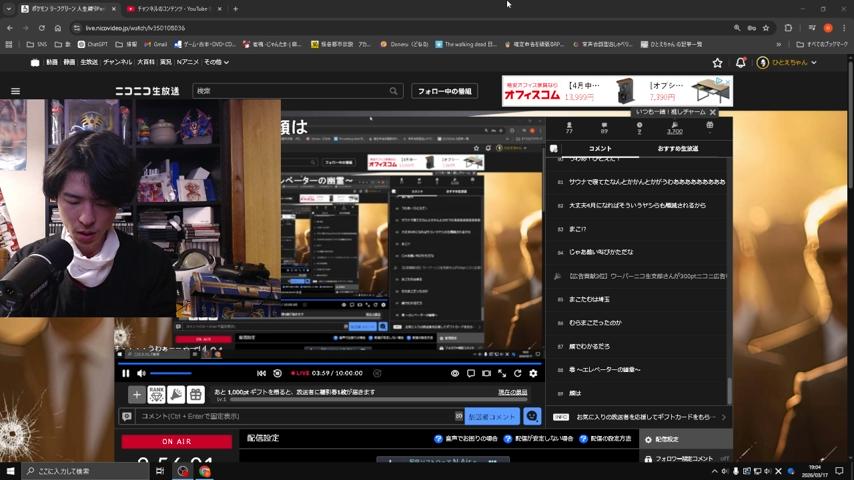Adjust the player volume slider
The height and width of the screenshot is (480, 854).
coord(171,373)
